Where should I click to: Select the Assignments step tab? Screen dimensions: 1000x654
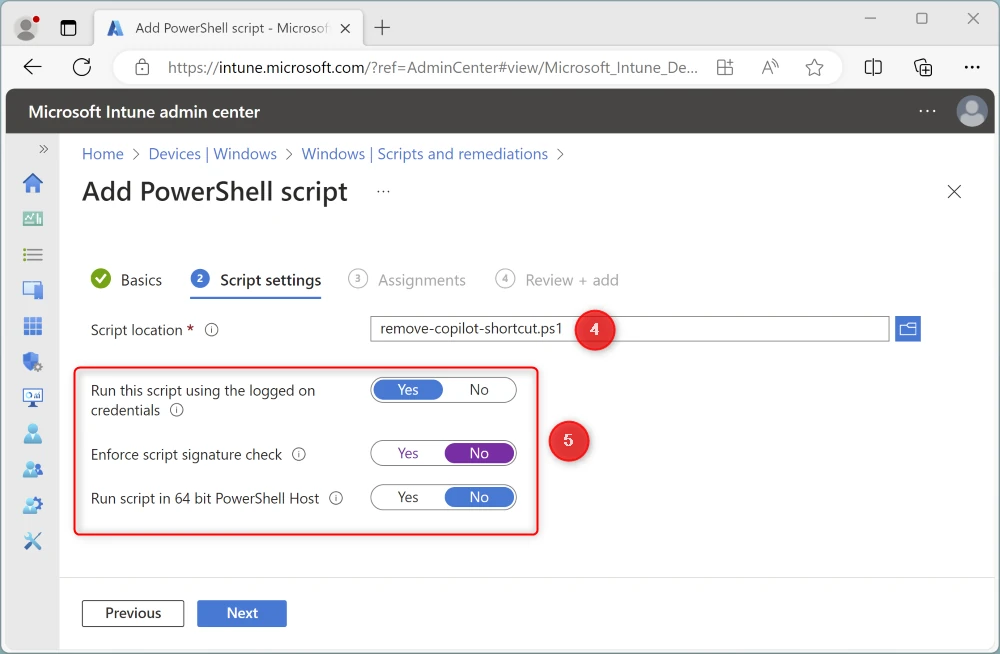coord(407,280)
